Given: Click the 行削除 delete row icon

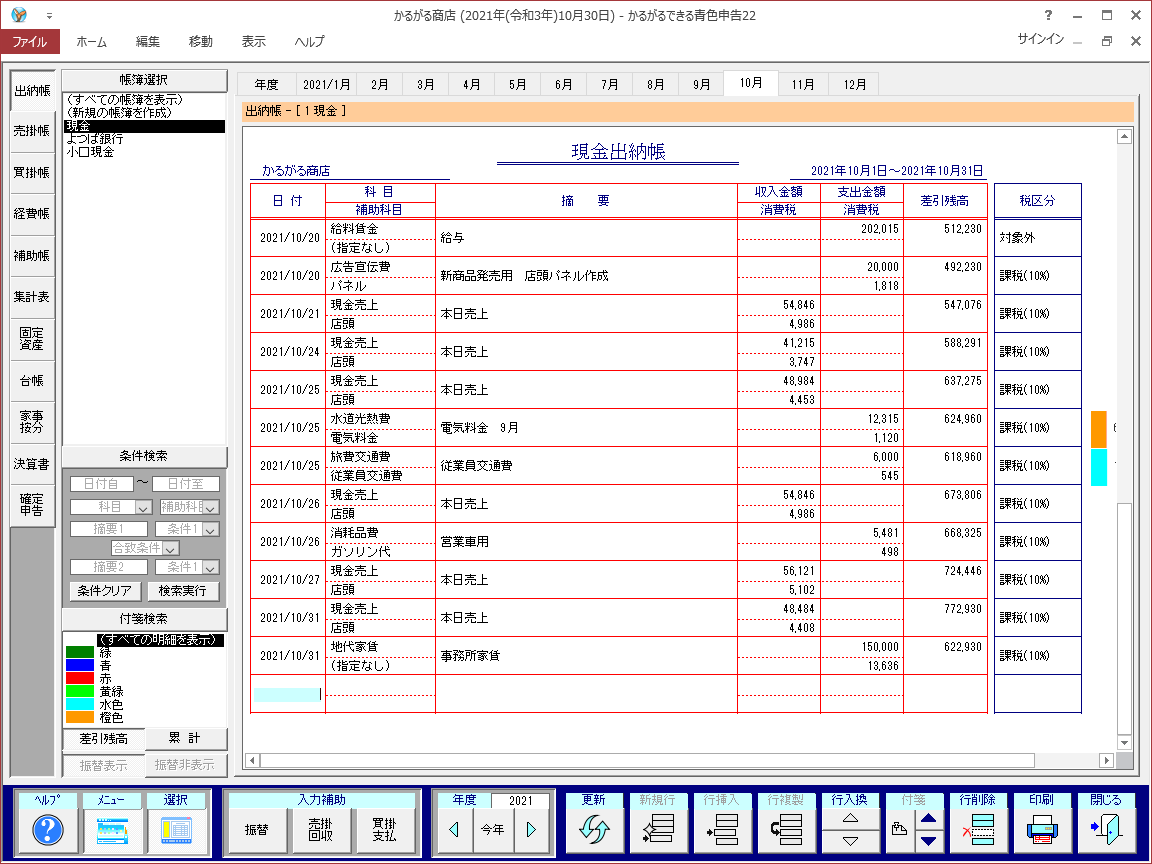Looking at the screenshot, I should 977,830.
